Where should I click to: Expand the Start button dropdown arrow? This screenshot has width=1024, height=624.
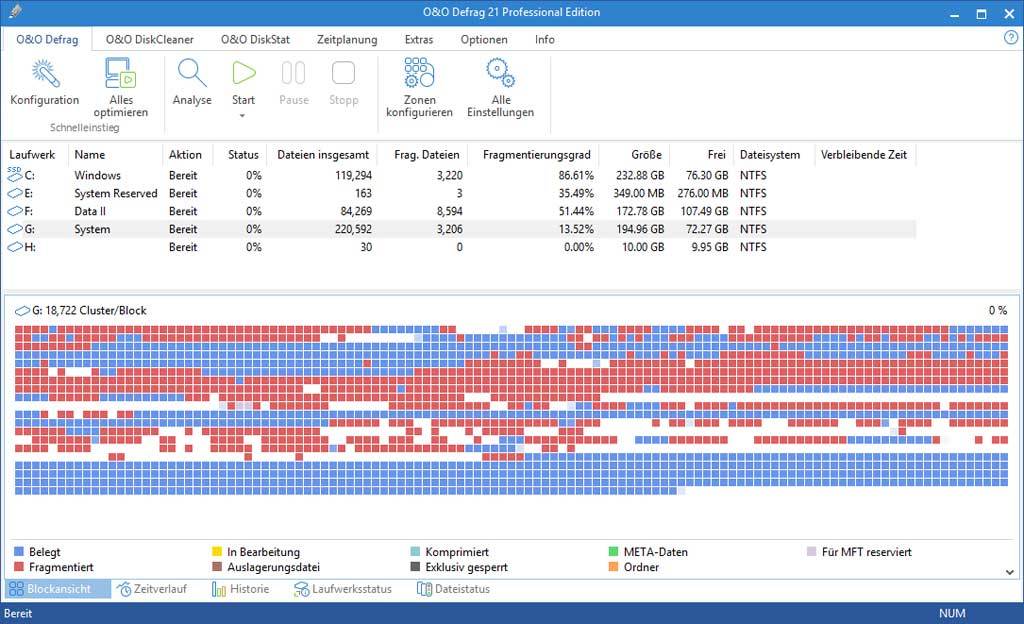[242, 116]
